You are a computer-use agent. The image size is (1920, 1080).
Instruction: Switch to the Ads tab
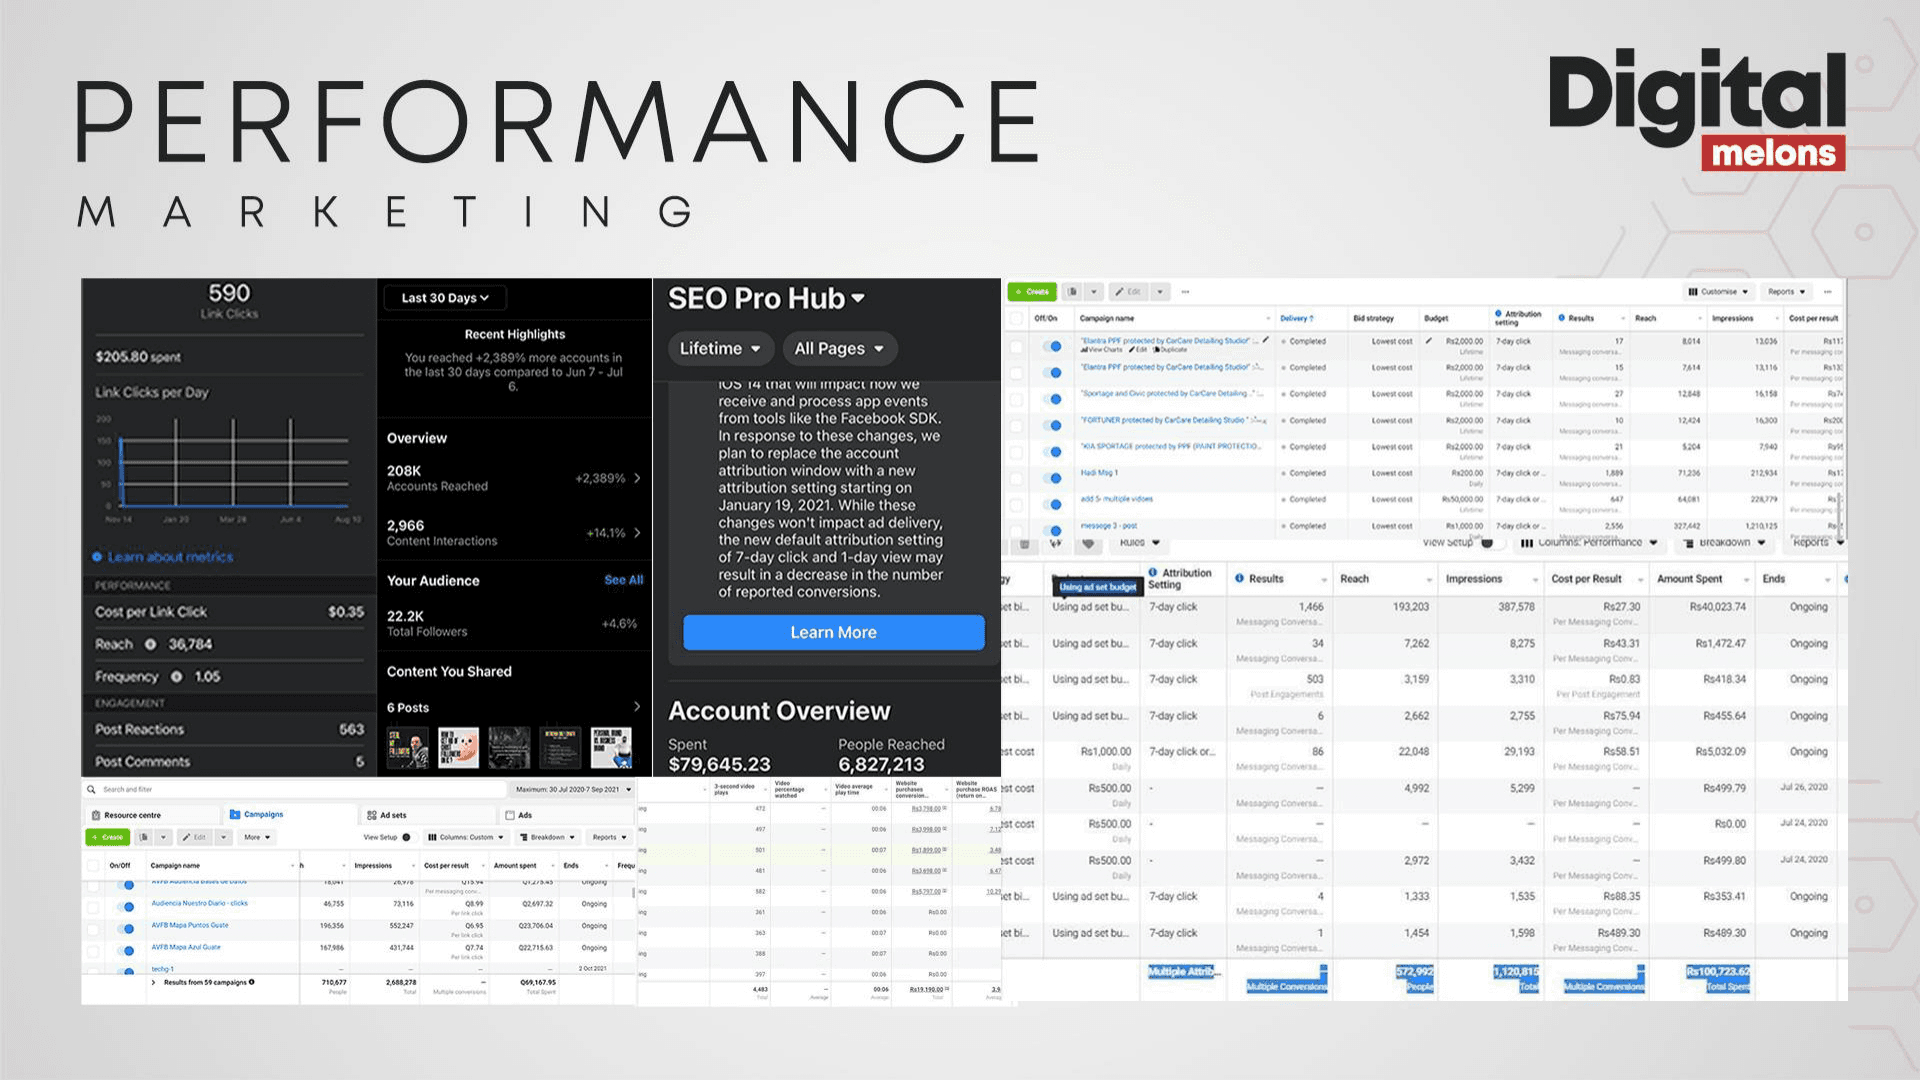point(519,815)
